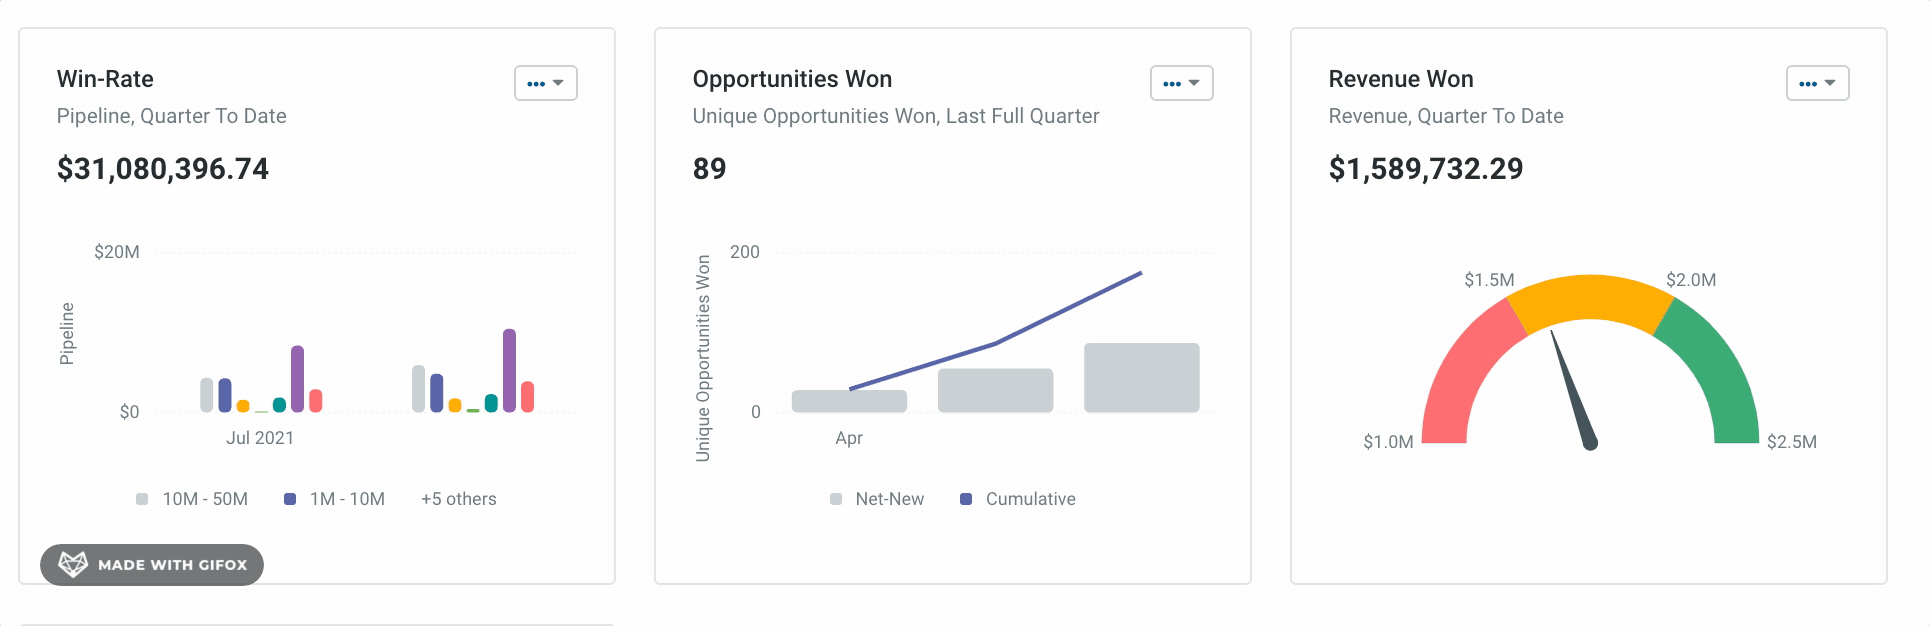Open the Opportunities Won card options menu
The height and width of the screenshot is (626, 1930).
pyautogui.click(x=1182, y=83)
